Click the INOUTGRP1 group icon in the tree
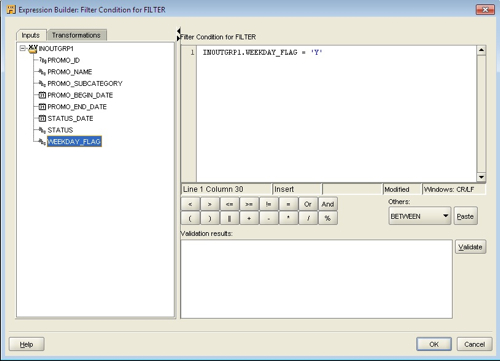Viewport: 500px width, 361px height. pos(33,49)
